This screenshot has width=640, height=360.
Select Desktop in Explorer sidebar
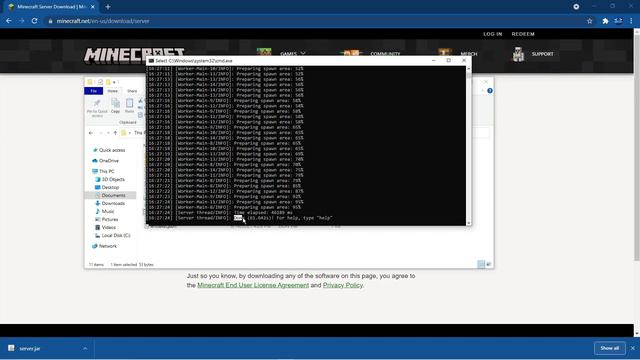(107, 187)
